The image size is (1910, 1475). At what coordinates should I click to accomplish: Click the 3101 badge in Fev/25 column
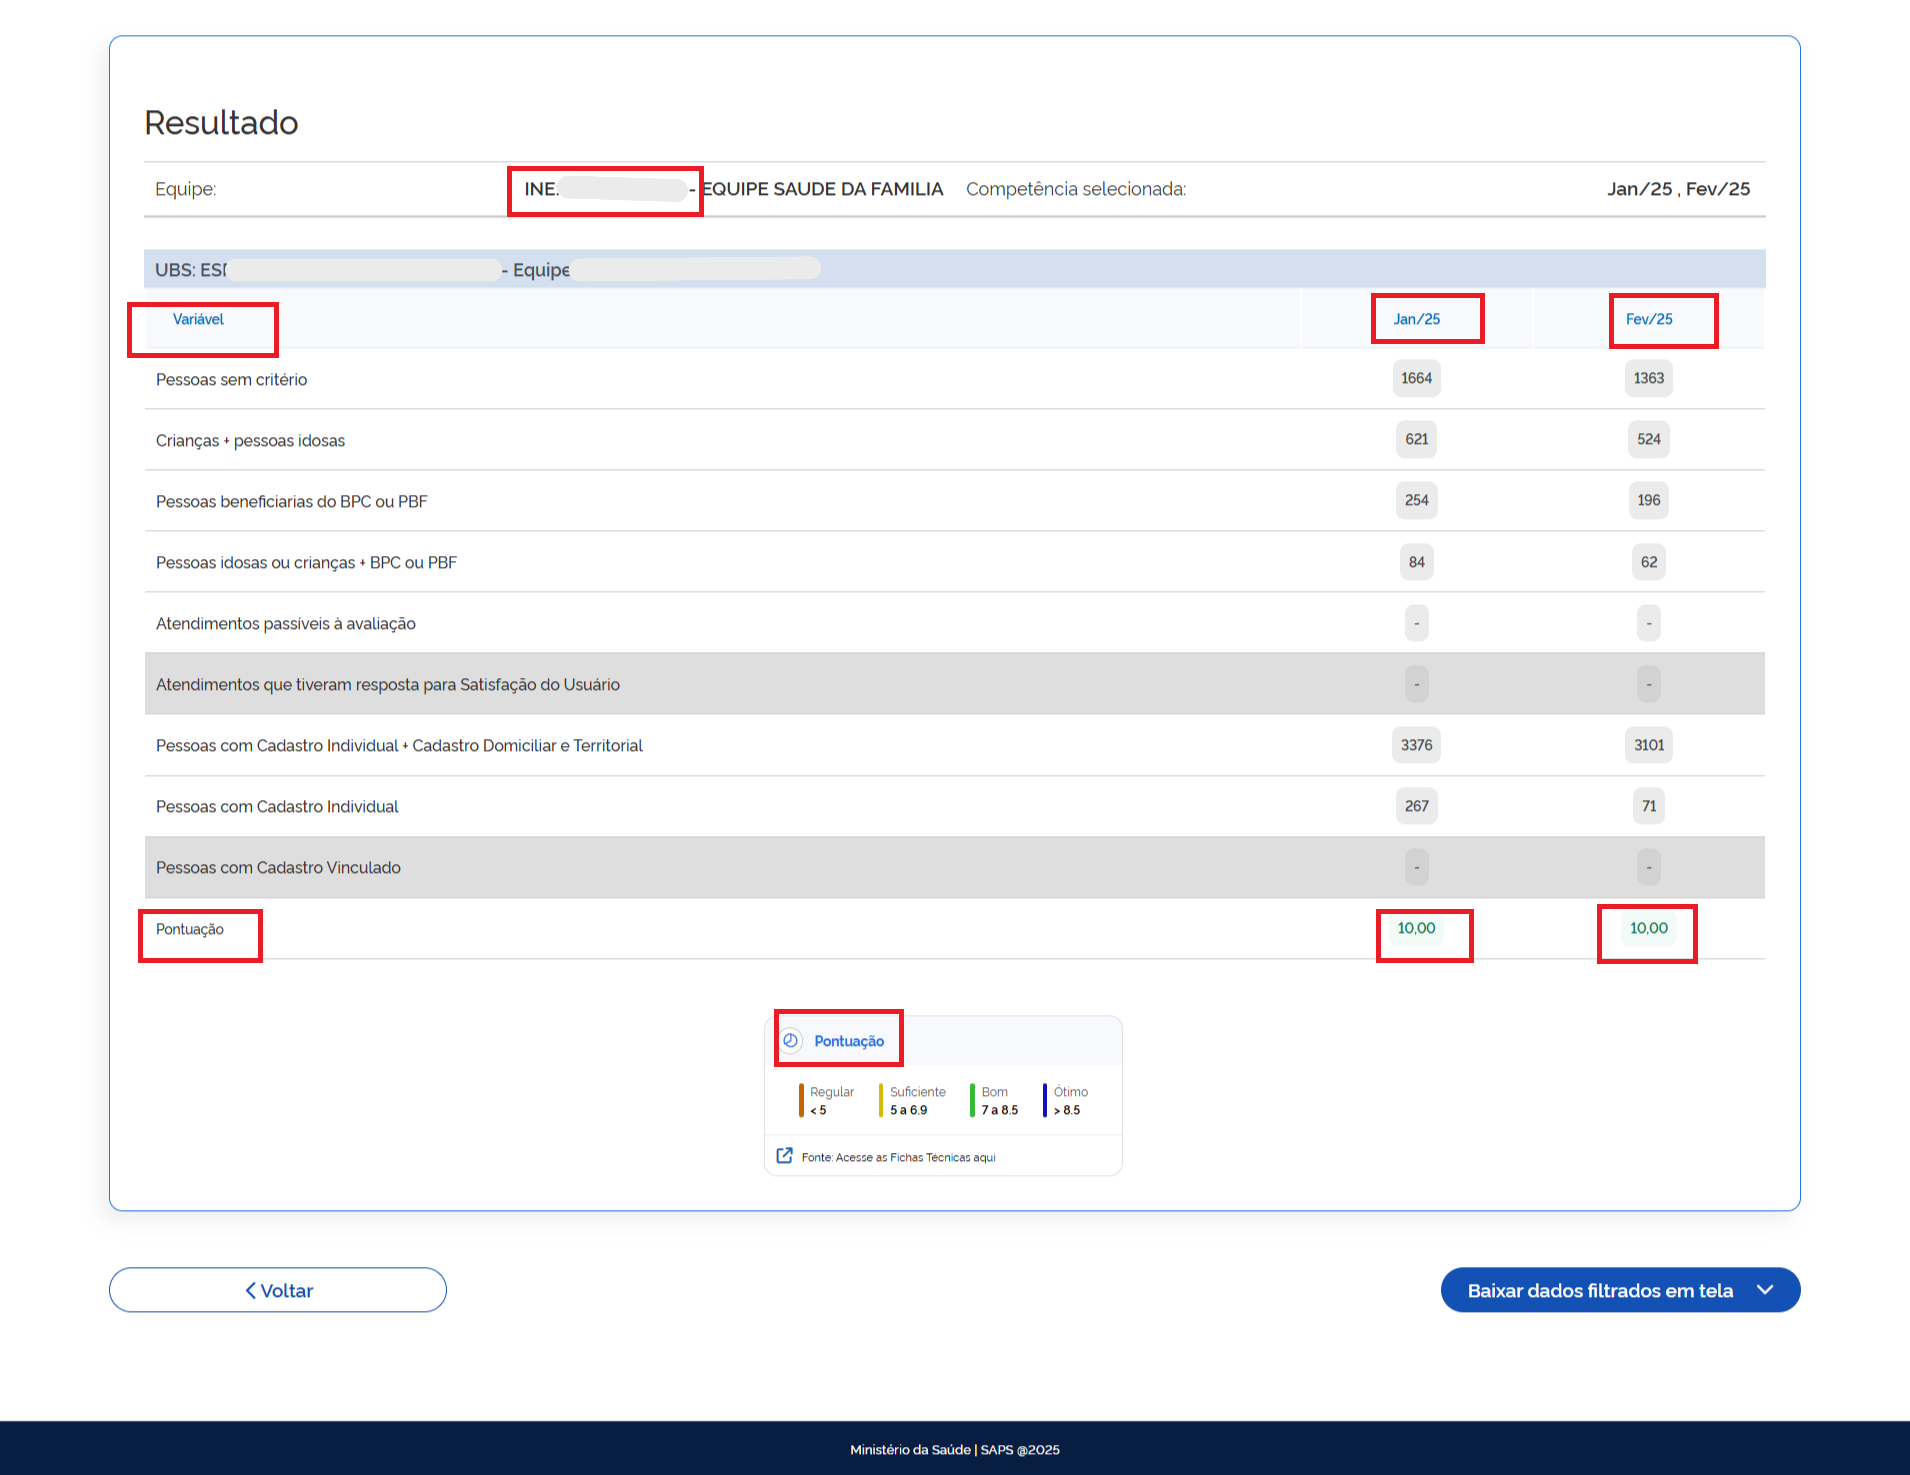[1648, 745]
